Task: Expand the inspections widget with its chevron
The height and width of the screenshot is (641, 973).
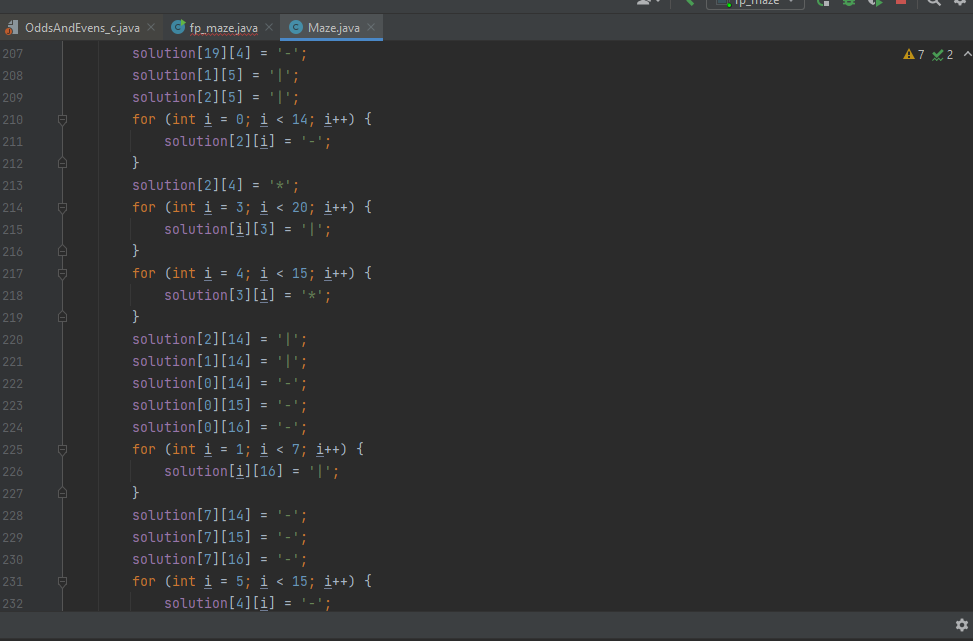Action: coord(966,54)
